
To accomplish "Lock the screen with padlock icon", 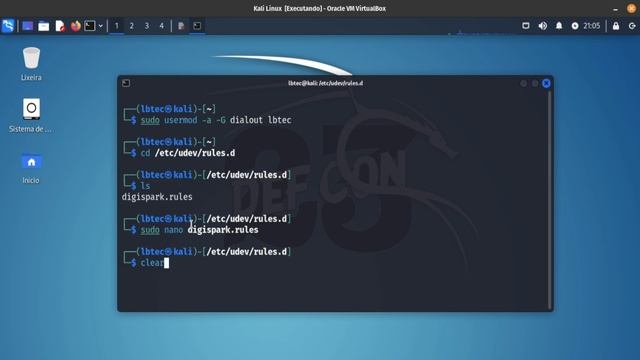I will [x=616, y=26].
